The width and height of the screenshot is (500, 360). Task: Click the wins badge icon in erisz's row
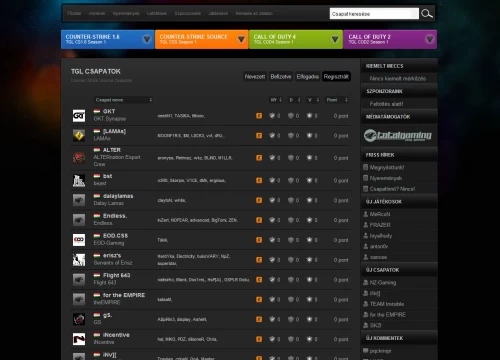click(272, 260)
